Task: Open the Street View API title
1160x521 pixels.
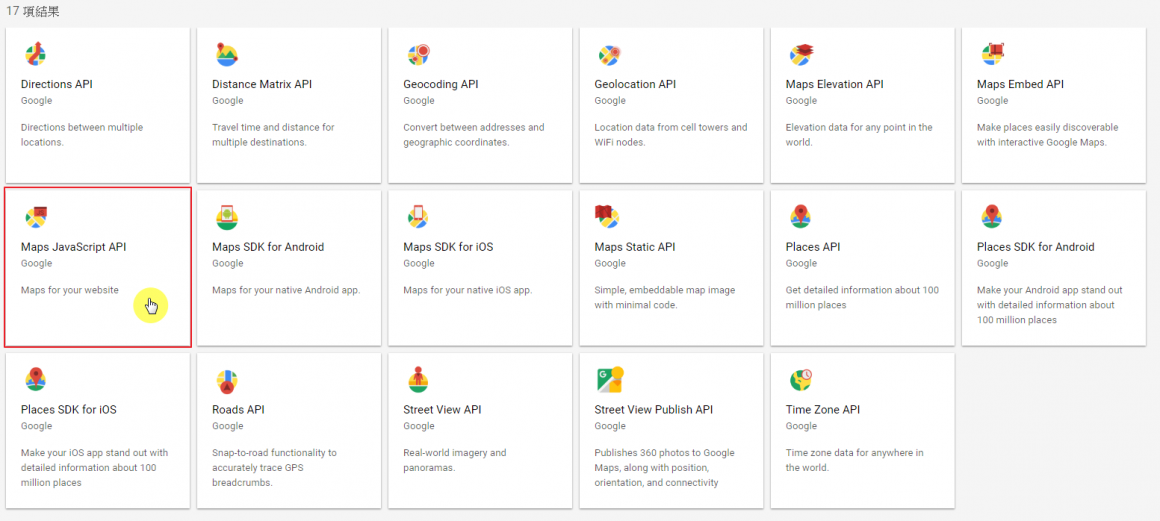Action: point(442,410)
